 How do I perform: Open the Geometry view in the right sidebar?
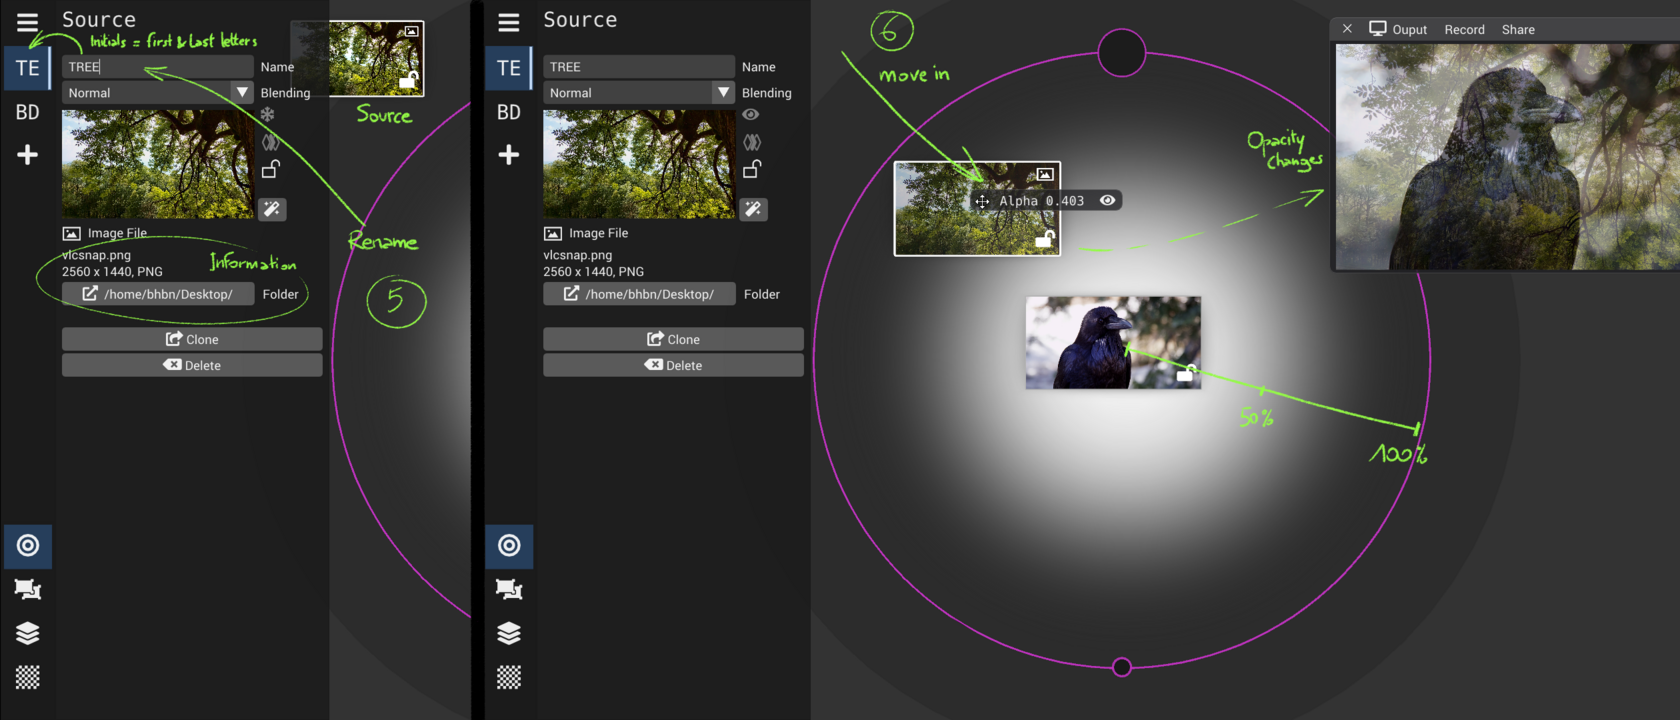(509, 589)
